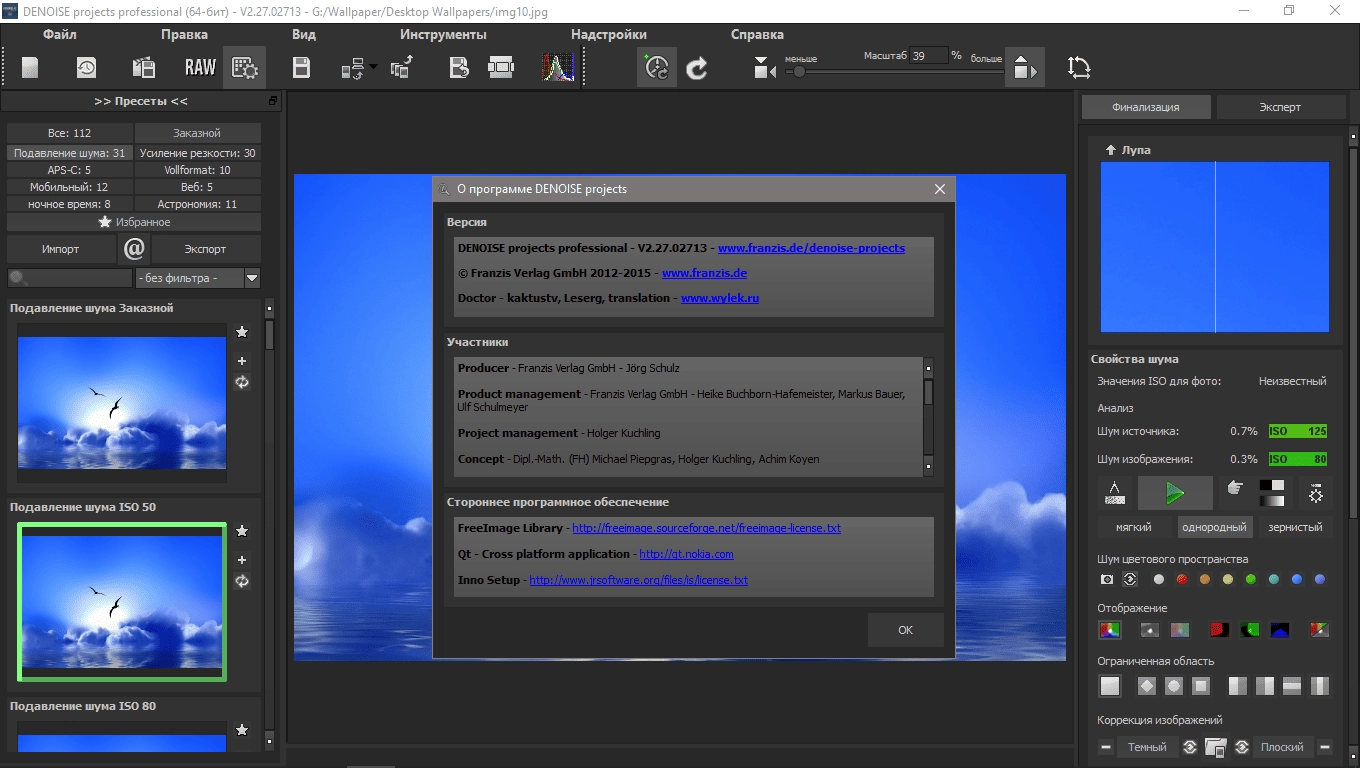
Task: Toggle the 'Усиление резкости: 30' filter
Action: coord(198,153)
